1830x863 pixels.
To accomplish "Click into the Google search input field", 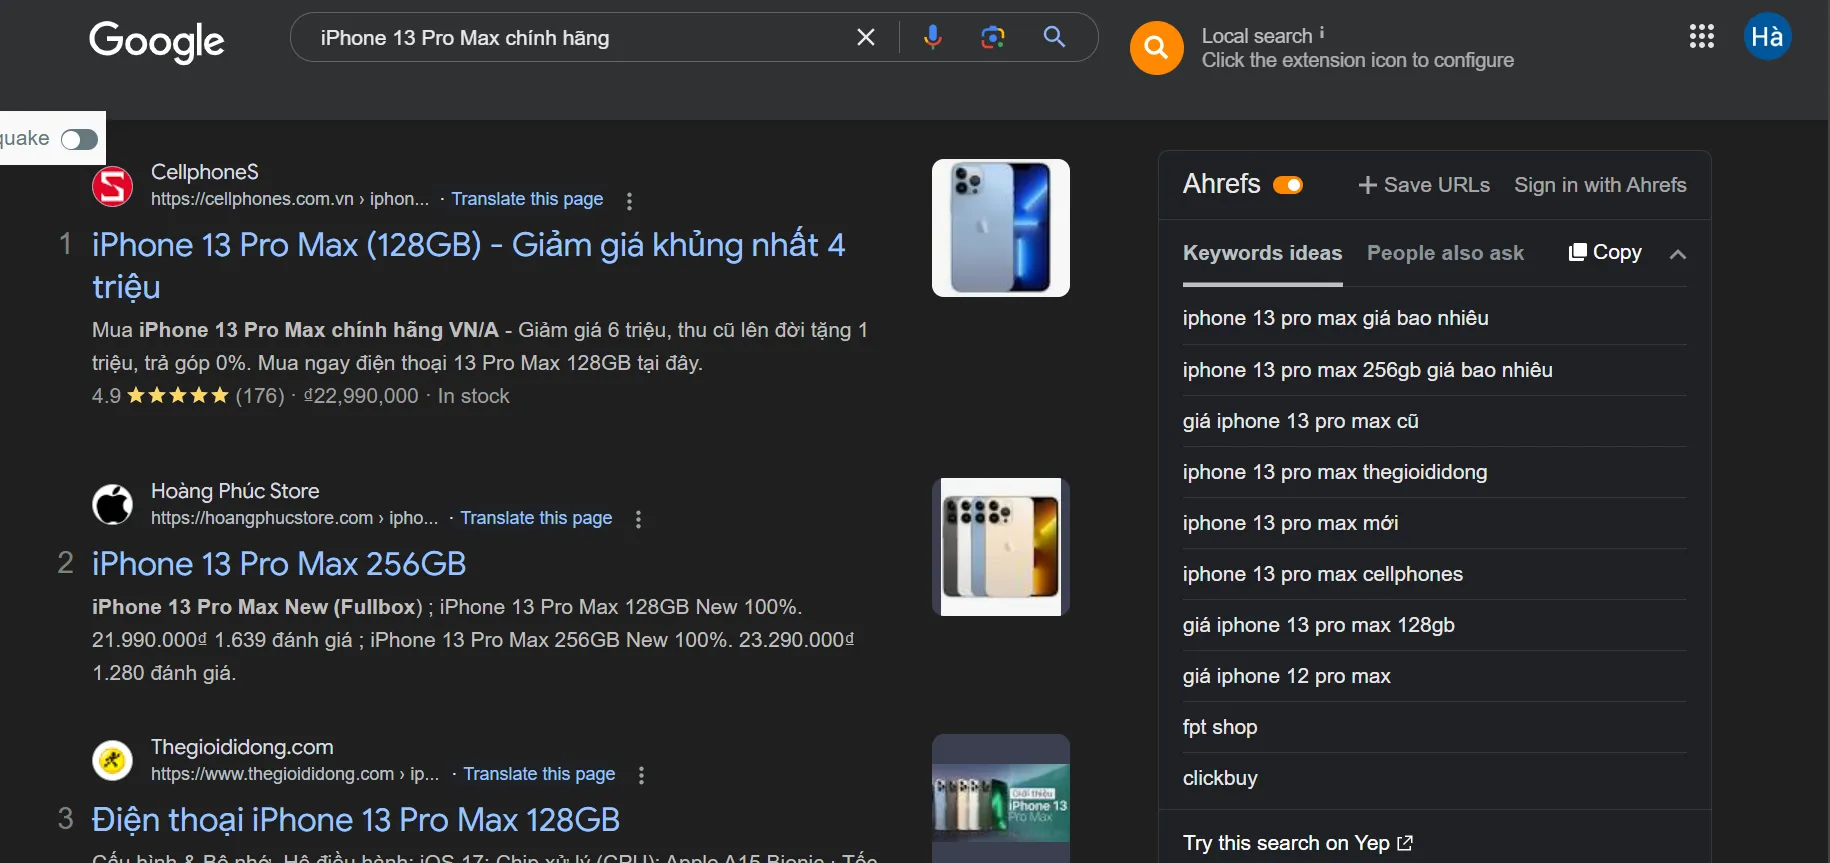I will [x=580, y=38].
